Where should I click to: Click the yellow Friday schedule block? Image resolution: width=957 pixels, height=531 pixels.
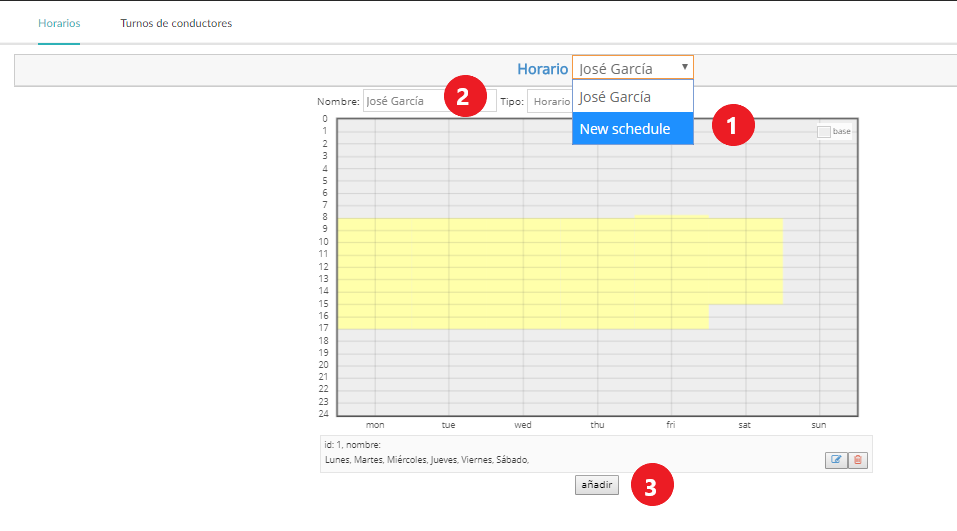pos(671,272)
